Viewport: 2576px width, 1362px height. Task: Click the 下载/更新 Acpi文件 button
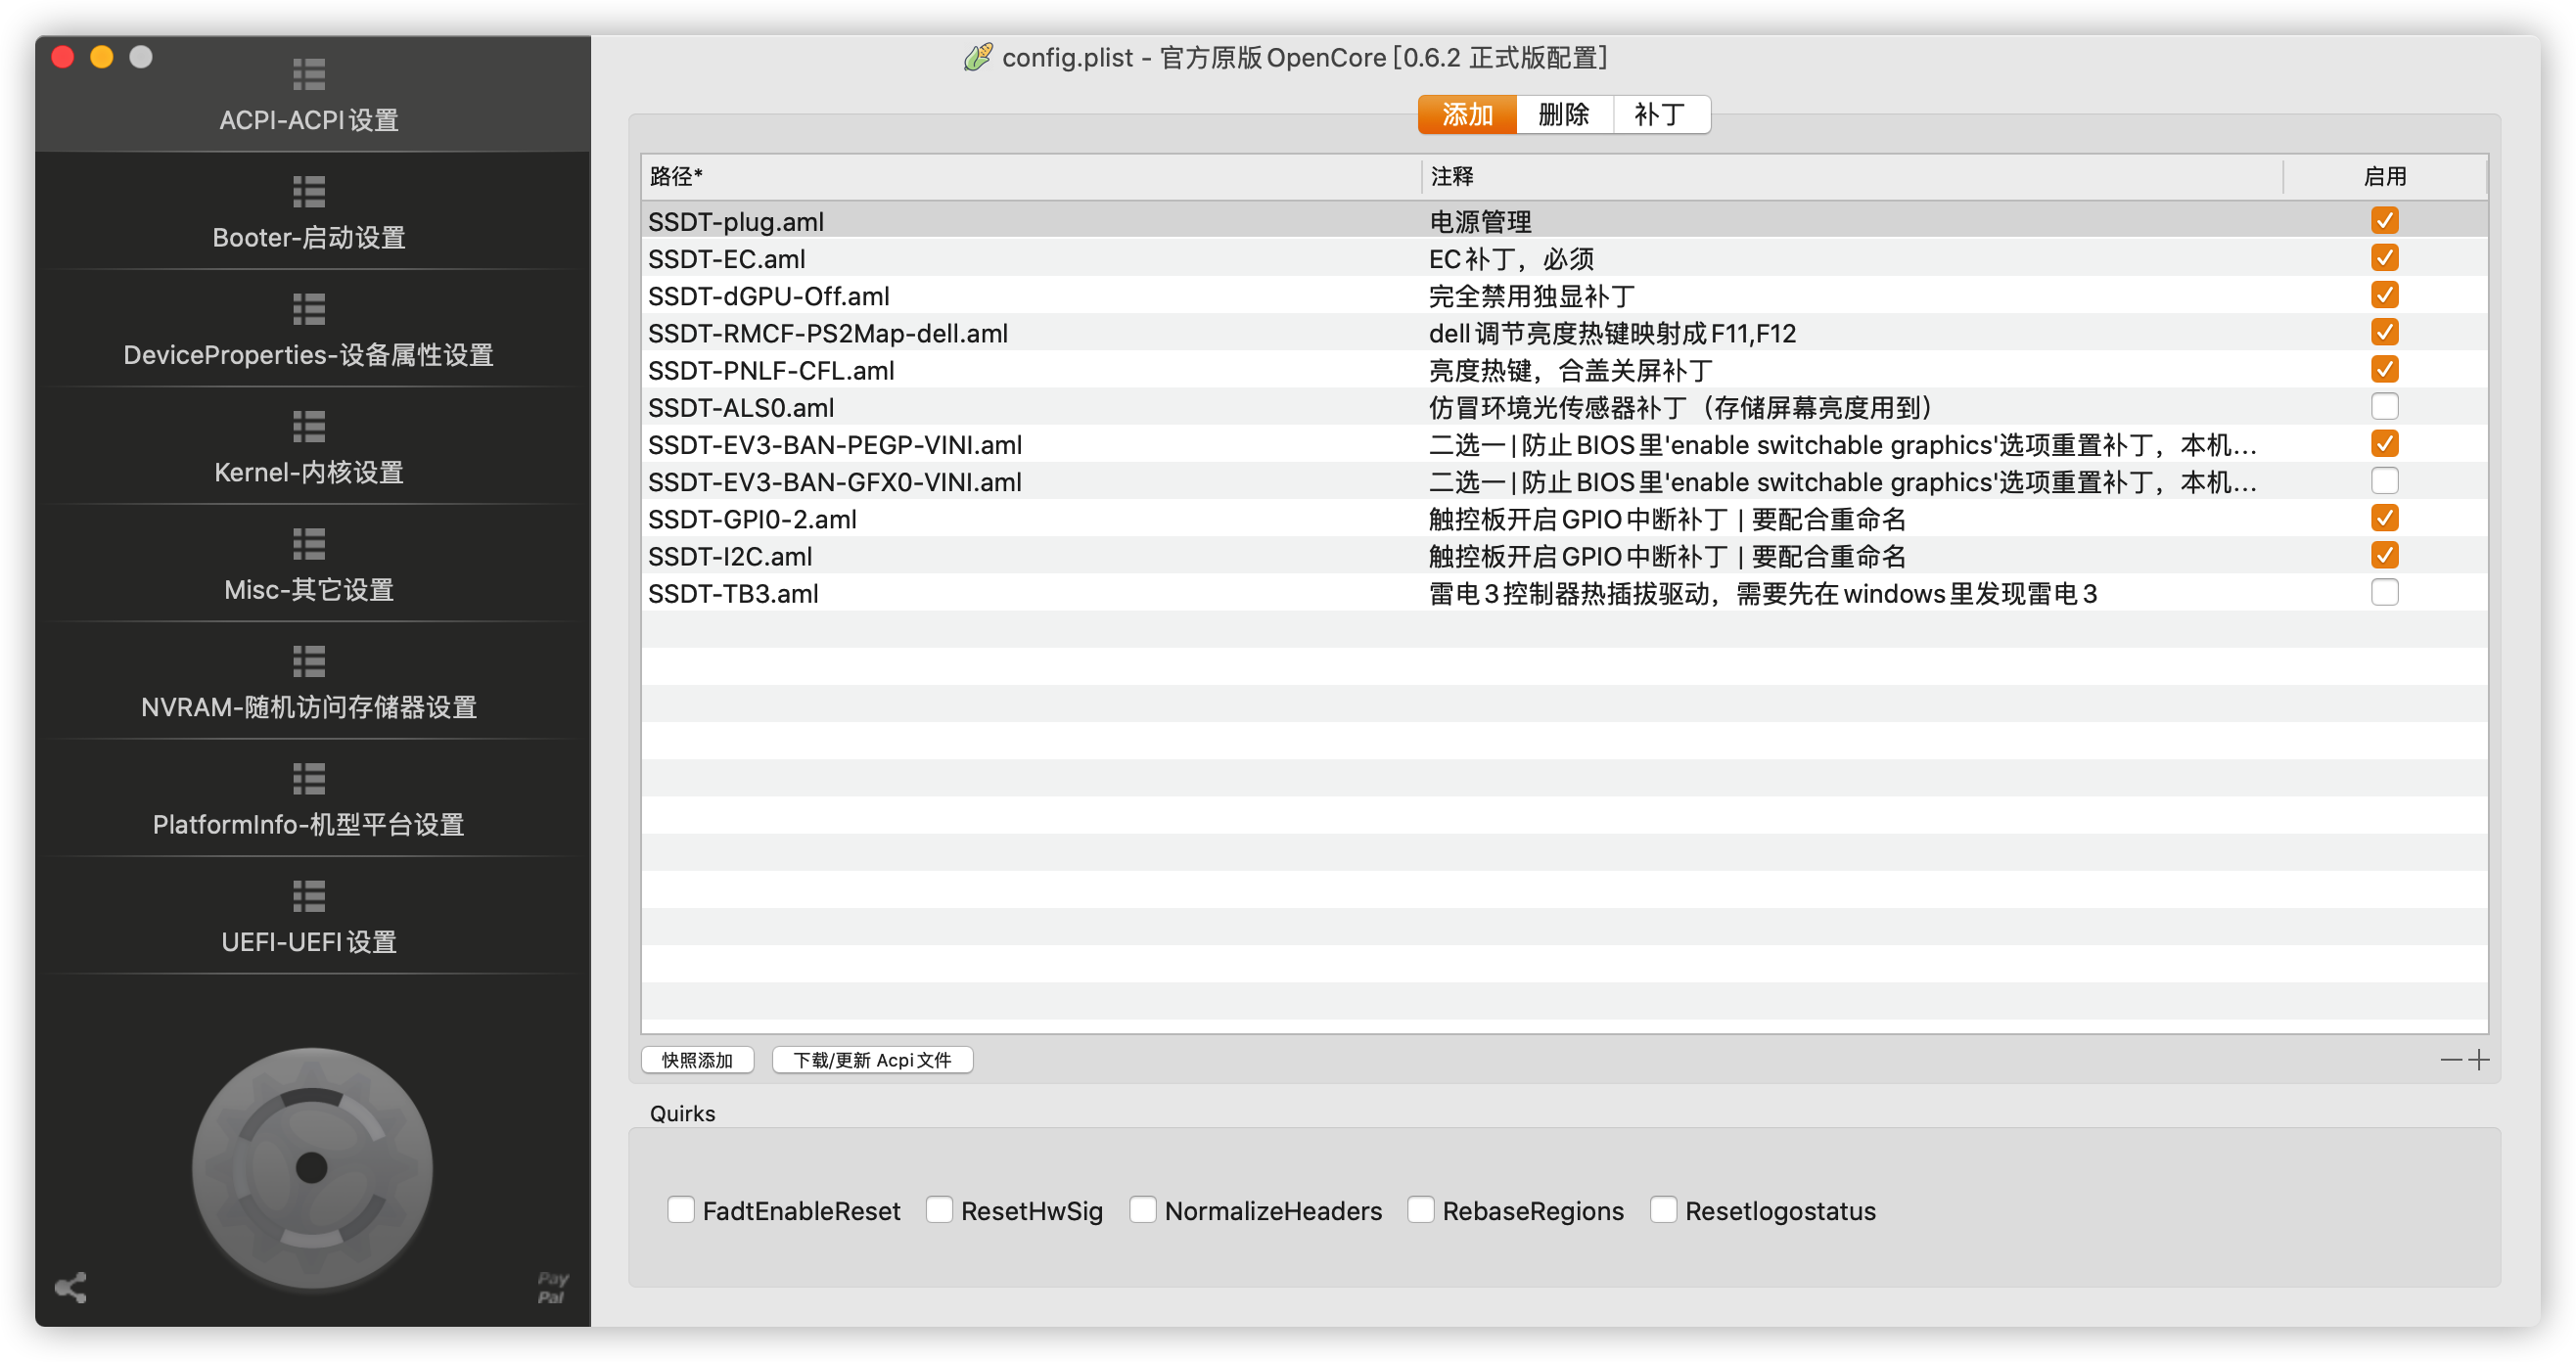click(872, 1060)
